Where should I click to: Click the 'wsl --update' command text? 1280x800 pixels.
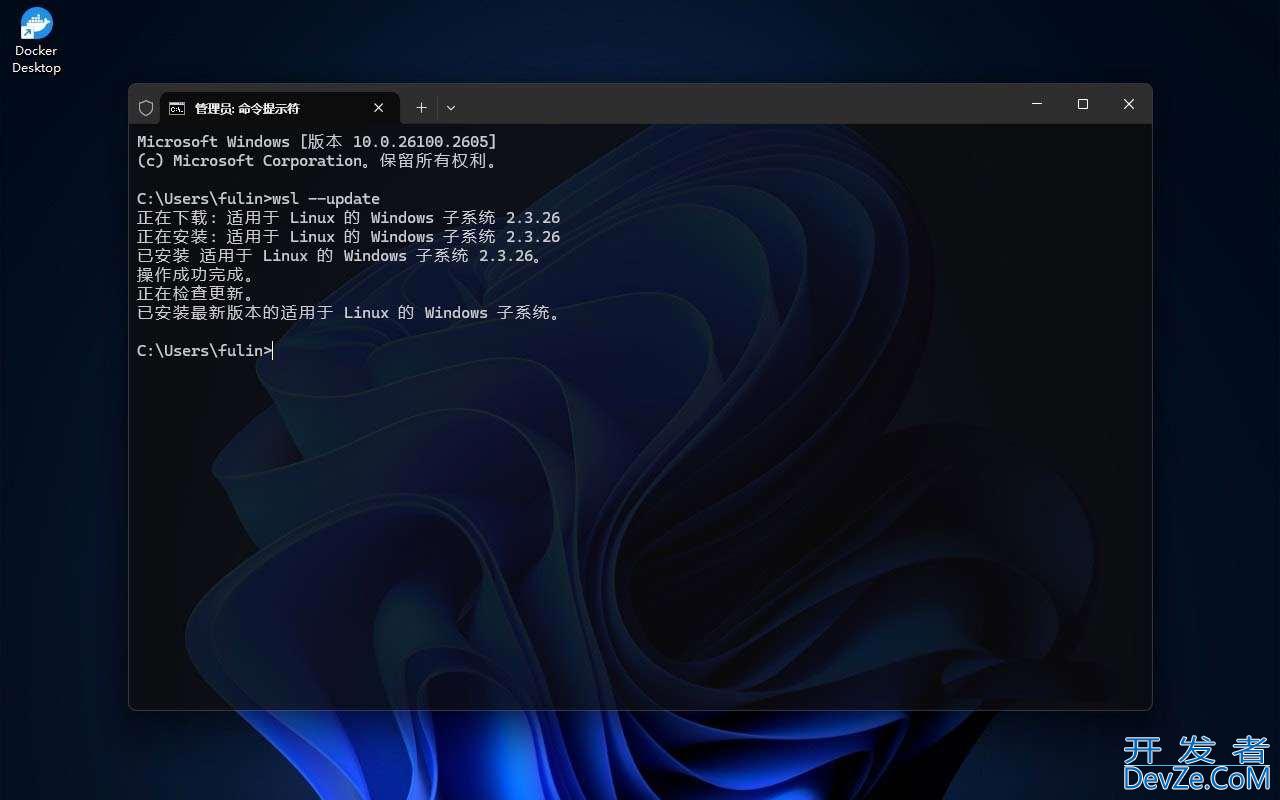coord(326,199)
